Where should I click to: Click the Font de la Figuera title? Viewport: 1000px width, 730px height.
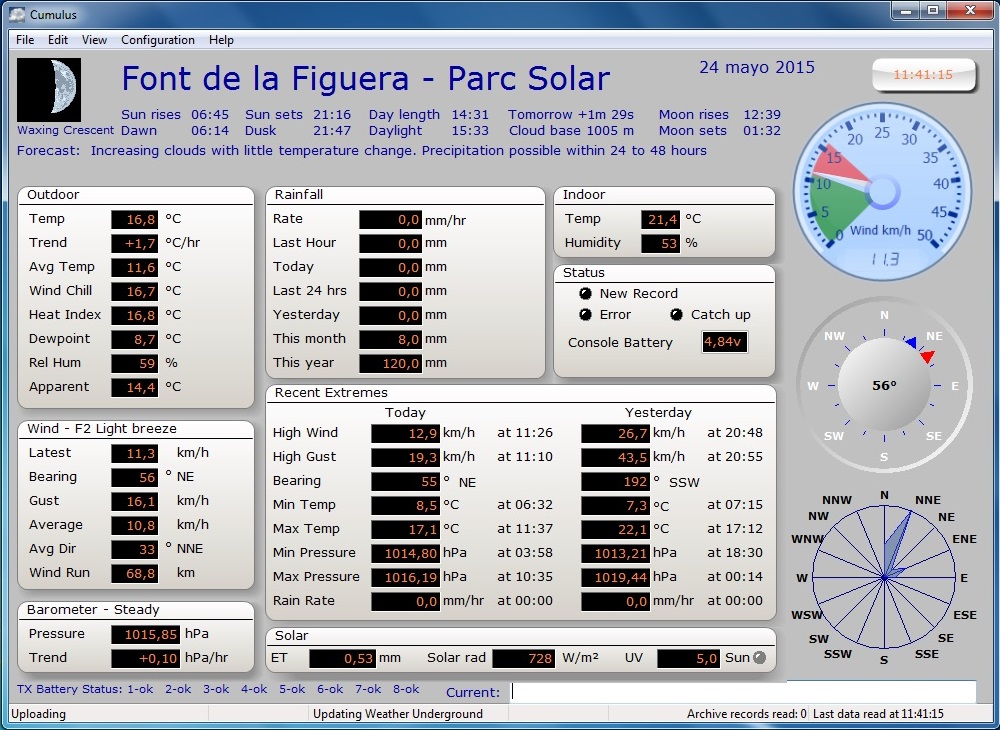pos(365,78)
